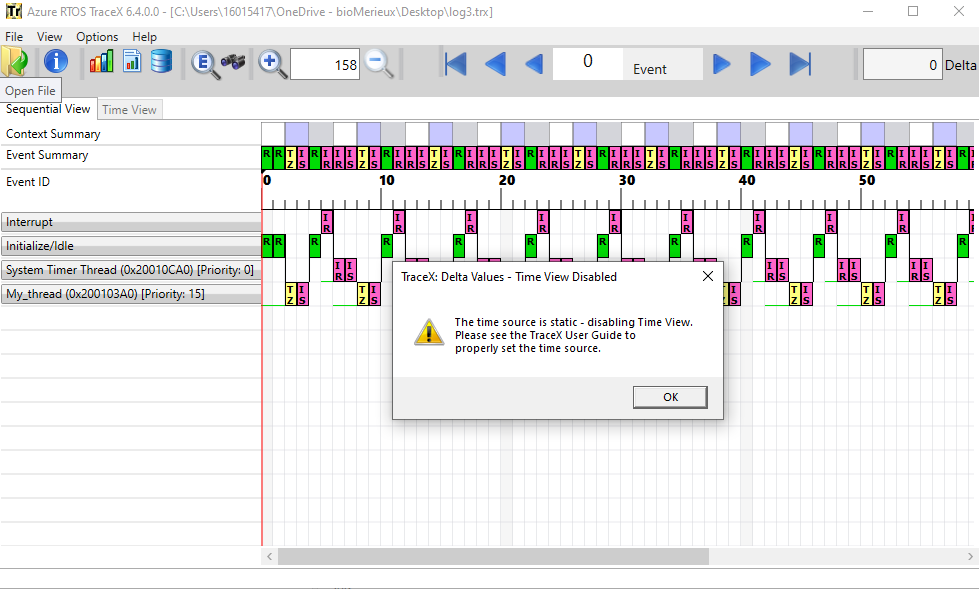Open the About info icon
The image size is (979, 589).
coord(56,62)
